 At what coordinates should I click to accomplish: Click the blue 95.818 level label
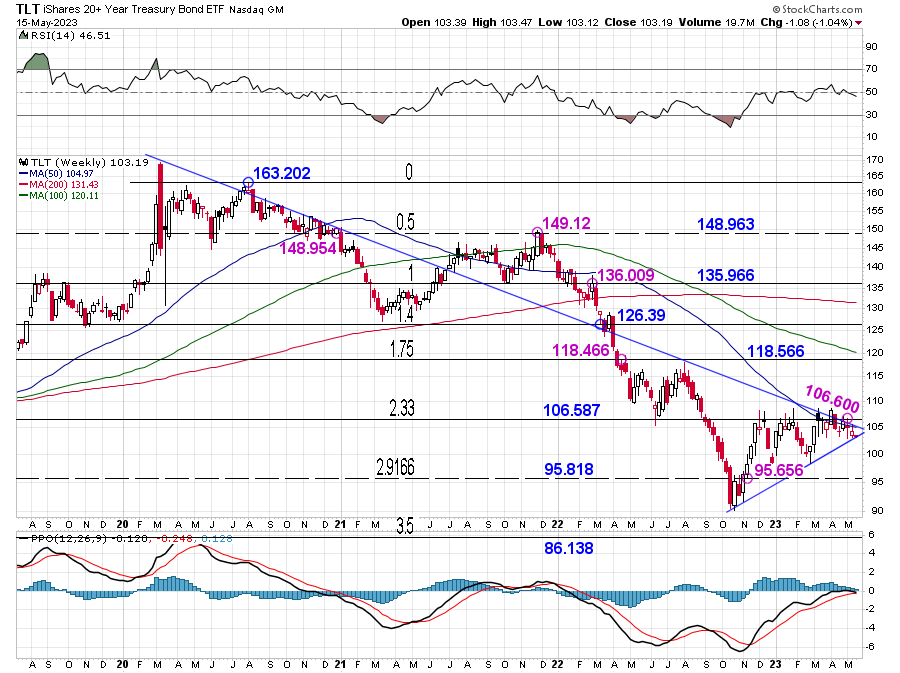point(569,469)
